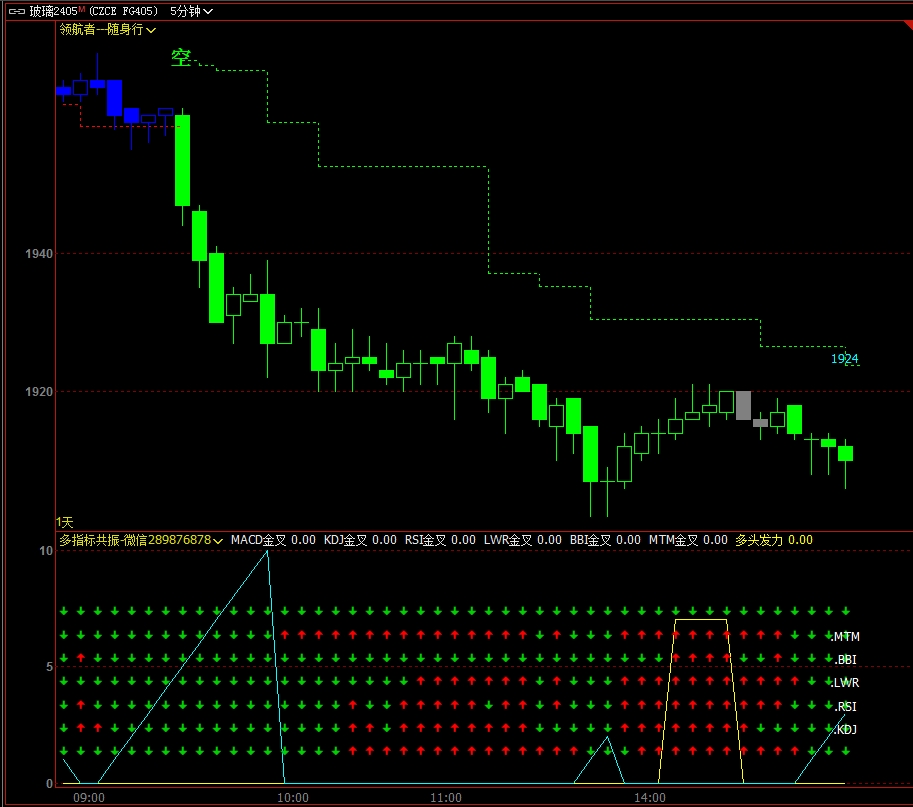Open the 多指标共振 sub-indicator dropdown
Screen dimensions: 913x807
[140, 540]
